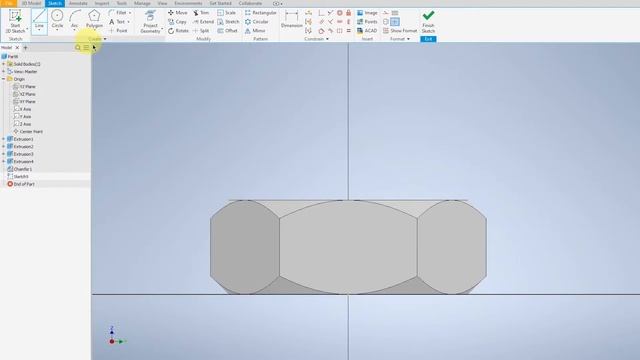Toggle Show Format option
640x360 pixels.
click(400, 31)
